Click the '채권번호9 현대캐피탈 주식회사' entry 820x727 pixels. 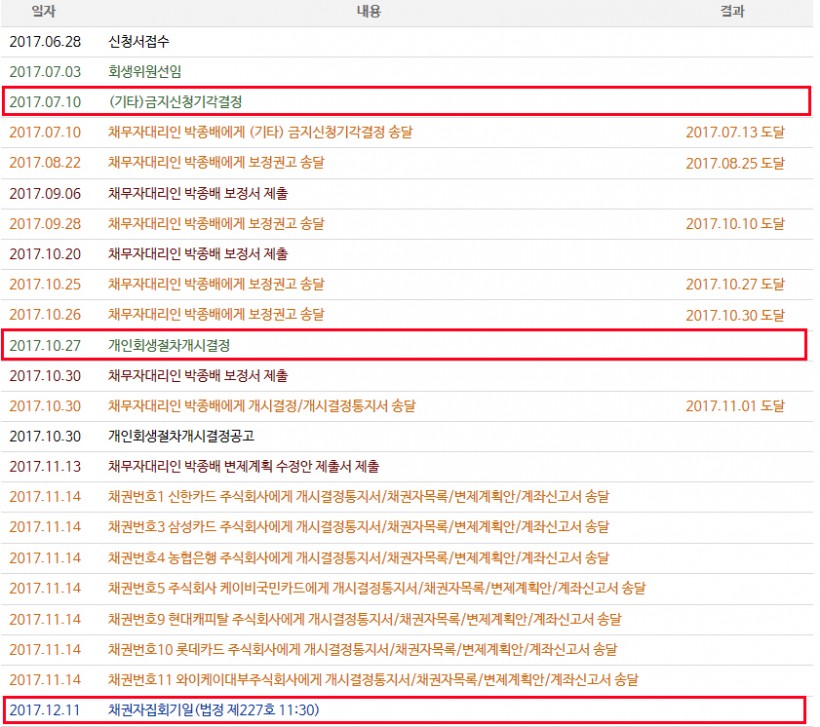365,619
